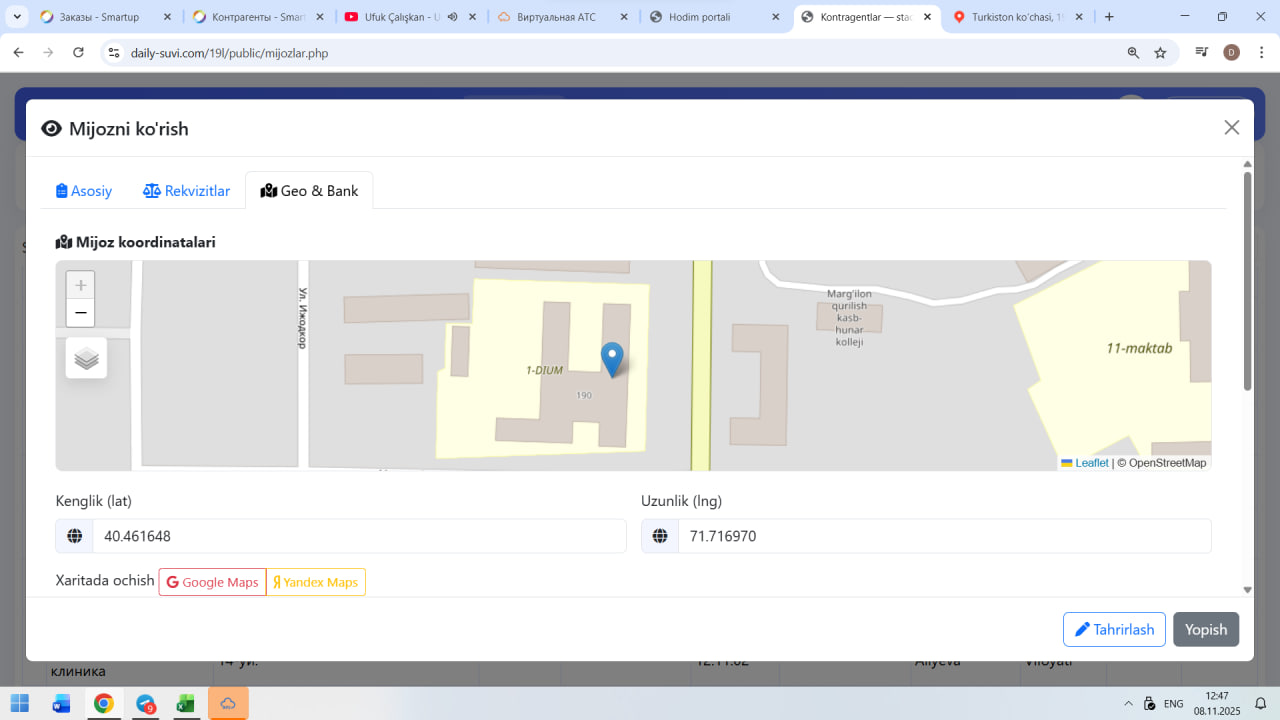The width and height of the screenshot is (1280, 720).
Task: Click the dialog's vertical scrollbar
Action: tap(1247, 280)
